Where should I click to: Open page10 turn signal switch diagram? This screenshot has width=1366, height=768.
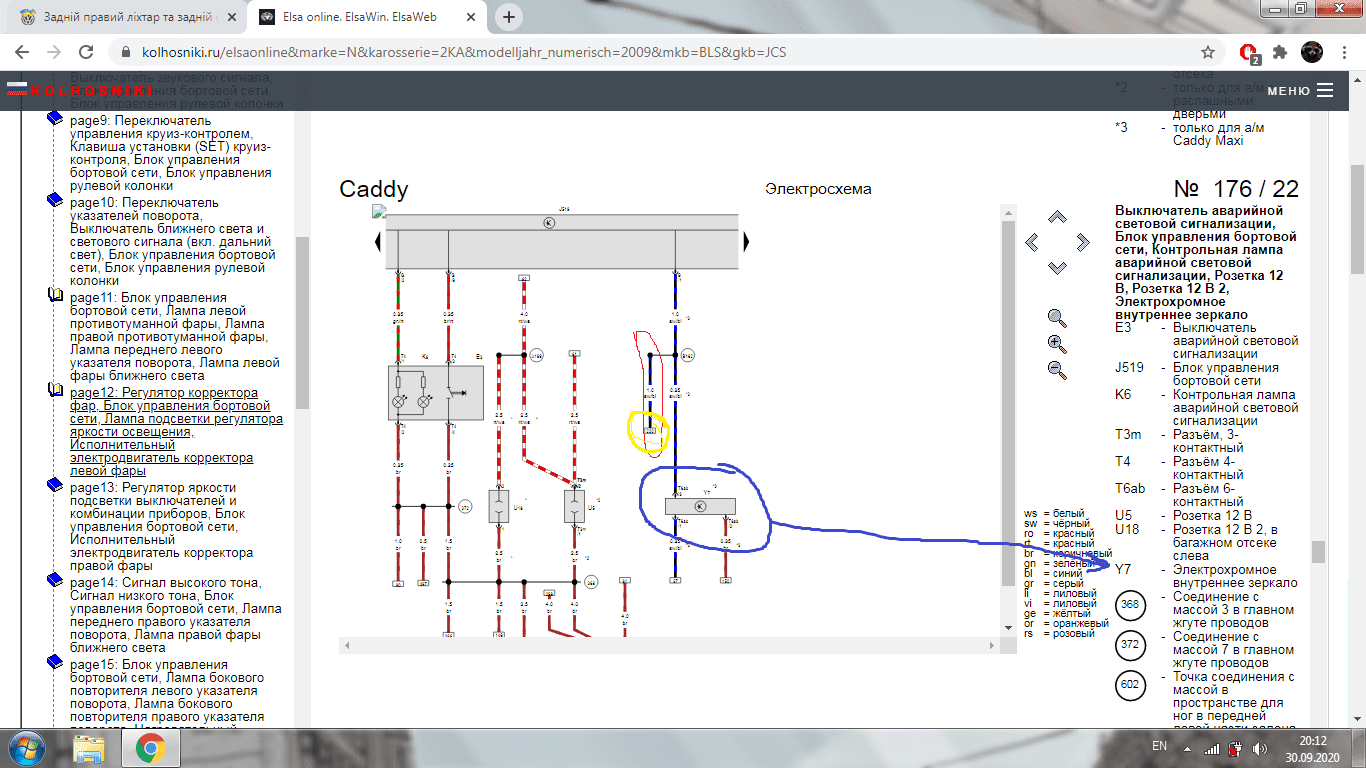coord(171,242)
